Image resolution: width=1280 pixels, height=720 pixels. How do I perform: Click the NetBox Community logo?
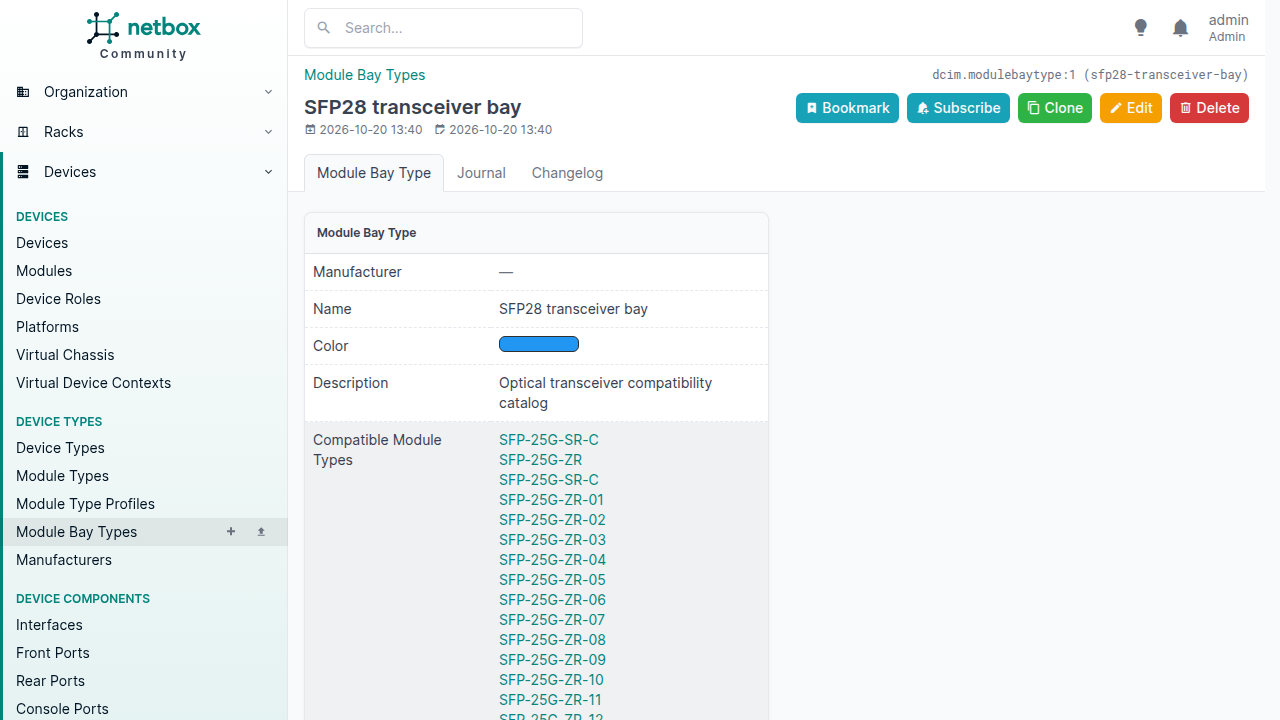coord(143,36)
